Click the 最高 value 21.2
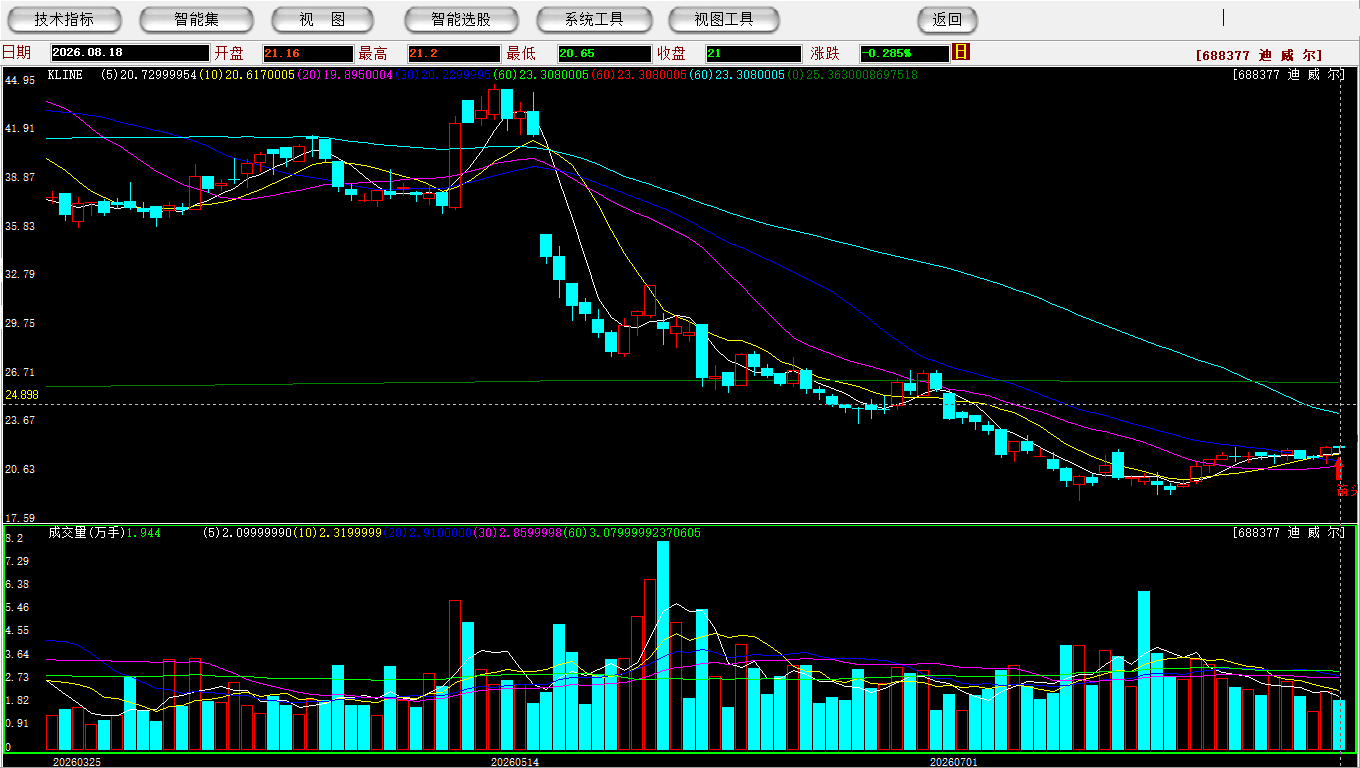The image size is (1360, 768). tap(453, 53)
